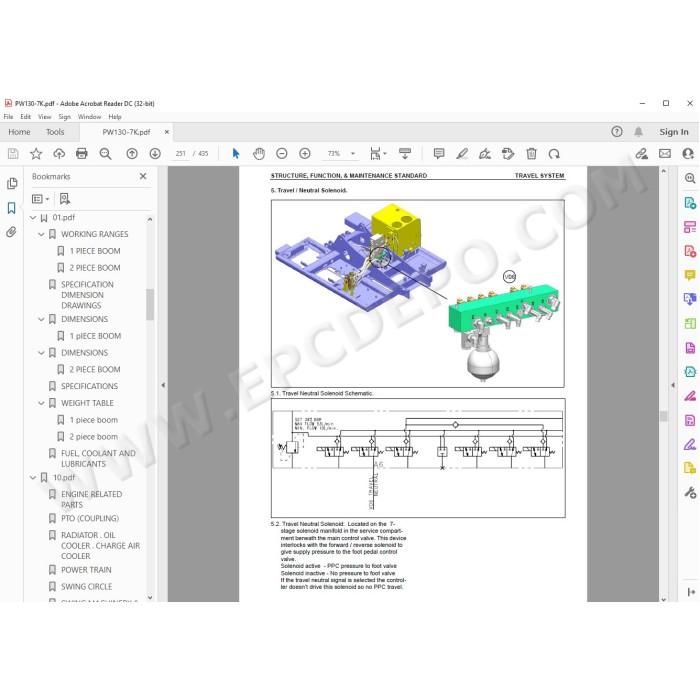Image resolution: width=700 pixels, height=700 pixels.
Task: Open the Attachments paperclip panel
Action: [11, 232]
